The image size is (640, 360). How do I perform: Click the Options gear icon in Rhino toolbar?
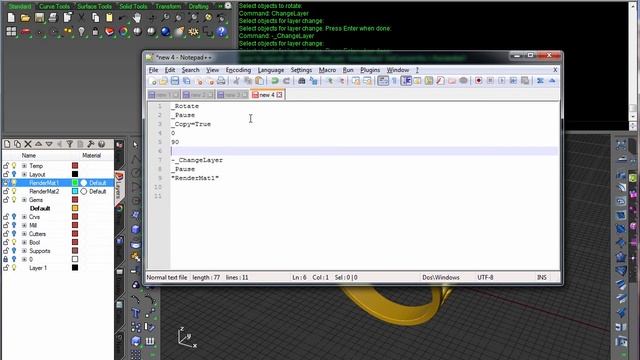coord(193,31)
